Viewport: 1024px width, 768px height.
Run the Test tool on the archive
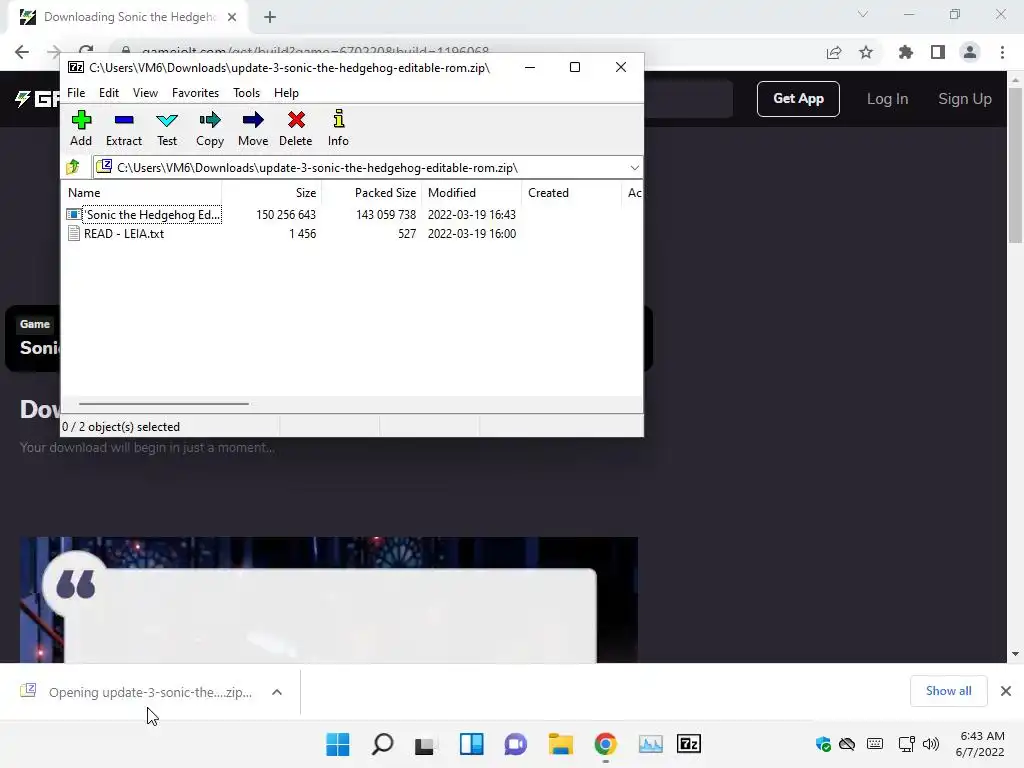[167, 128]
